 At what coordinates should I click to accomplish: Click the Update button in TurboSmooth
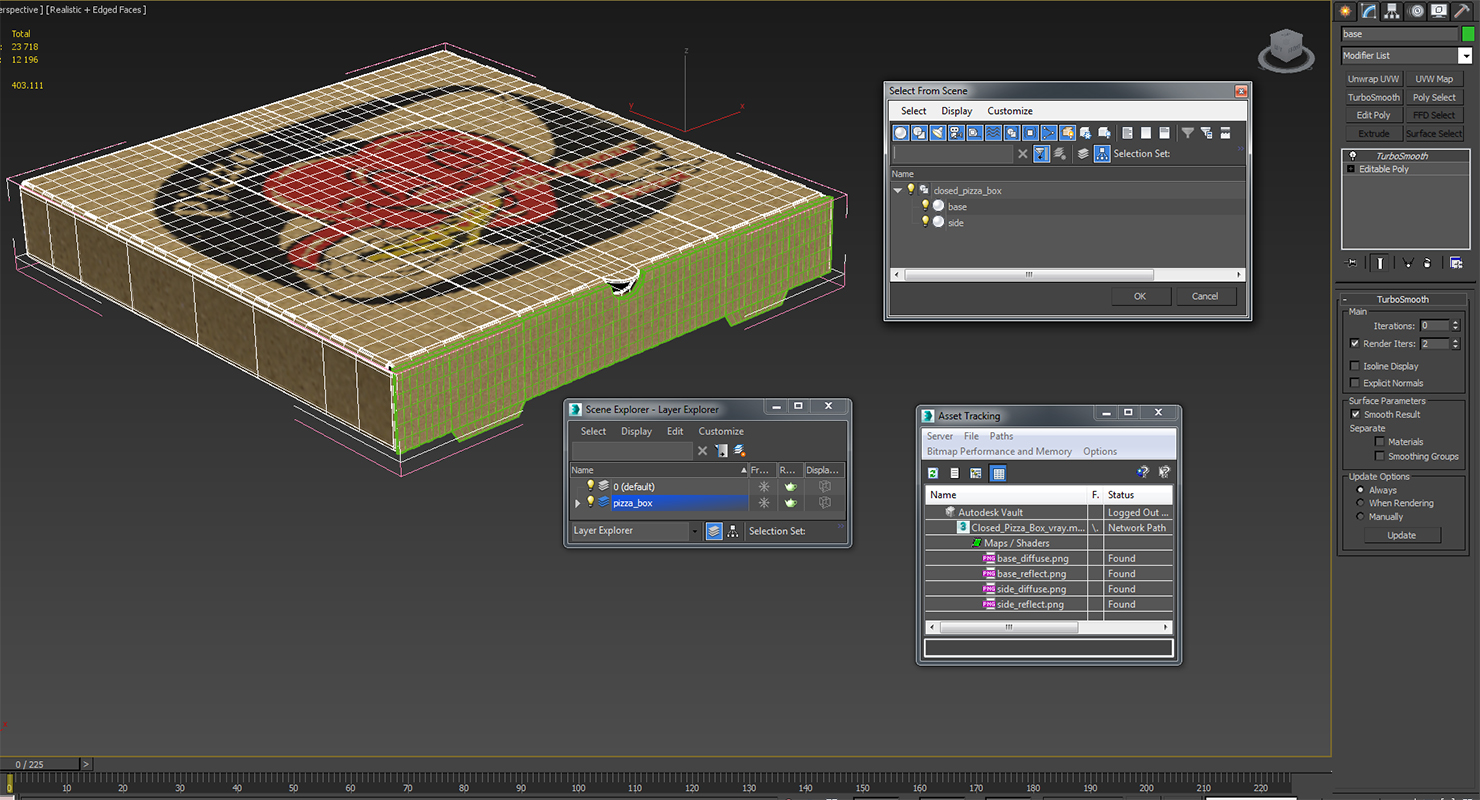[x=1401, y=535]
